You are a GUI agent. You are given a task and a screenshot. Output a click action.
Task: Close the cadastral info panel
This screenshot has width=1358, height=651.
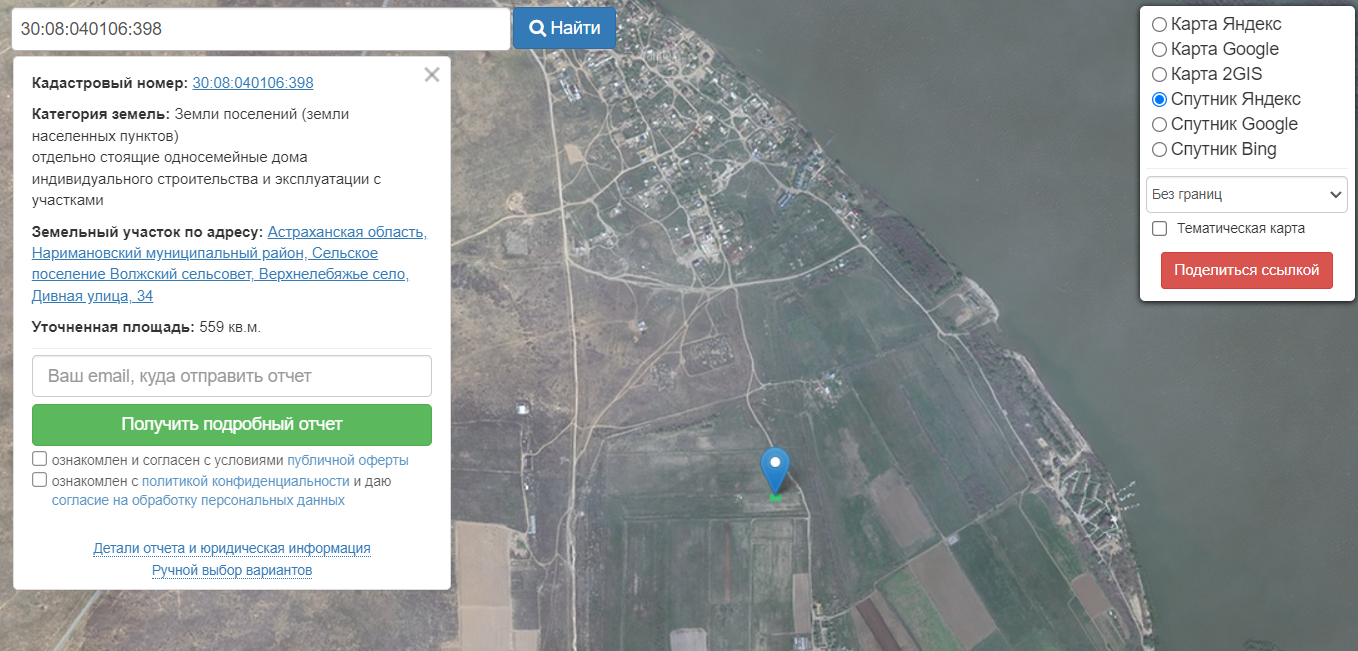[x=432, y=75]
